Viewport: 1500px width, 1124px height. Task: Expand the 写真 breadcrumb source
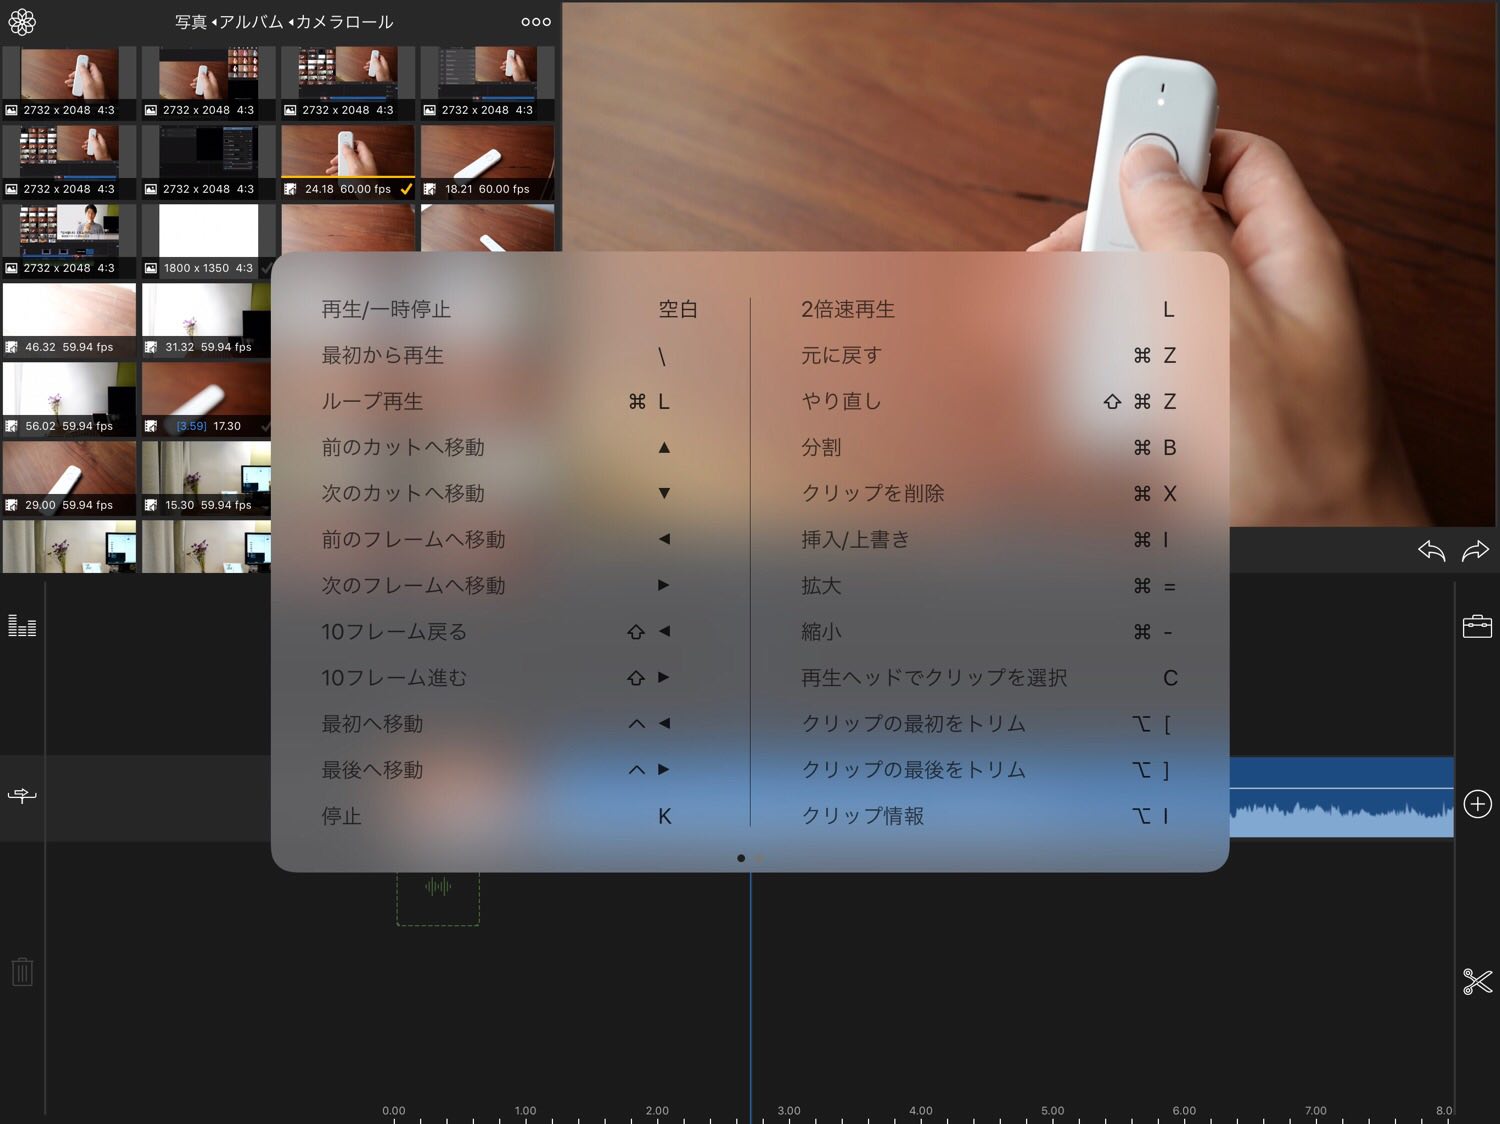tap(191, 22)
